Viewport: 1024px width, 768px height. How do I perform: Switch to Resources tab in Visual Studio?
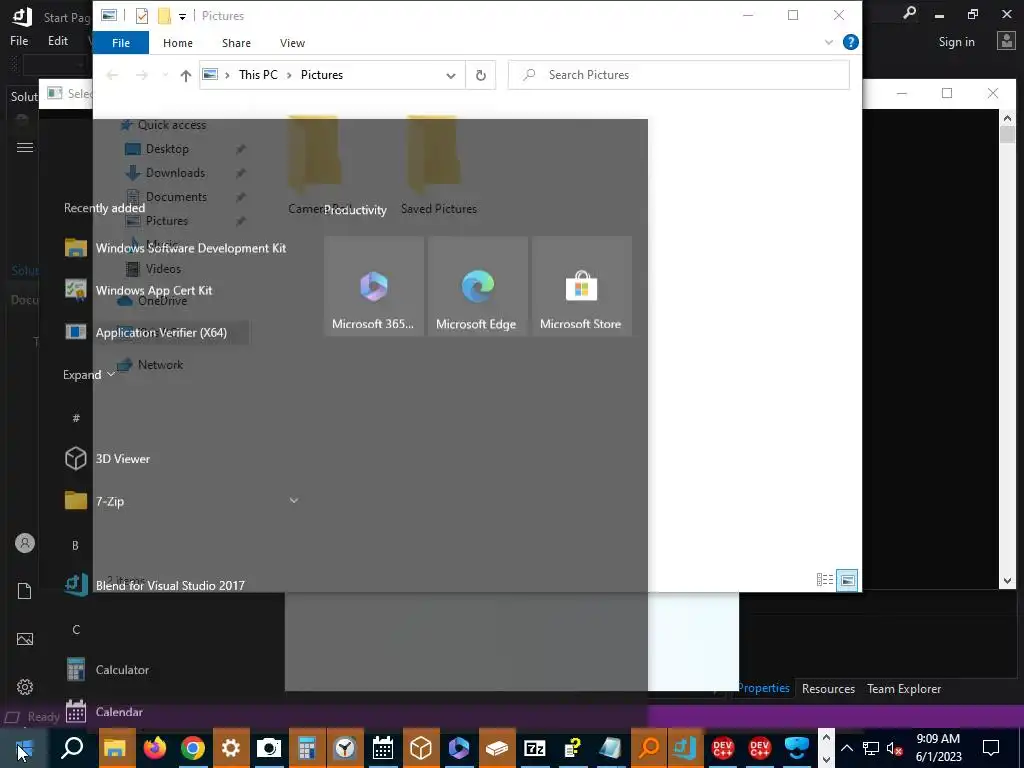click(x=828, y=688)
